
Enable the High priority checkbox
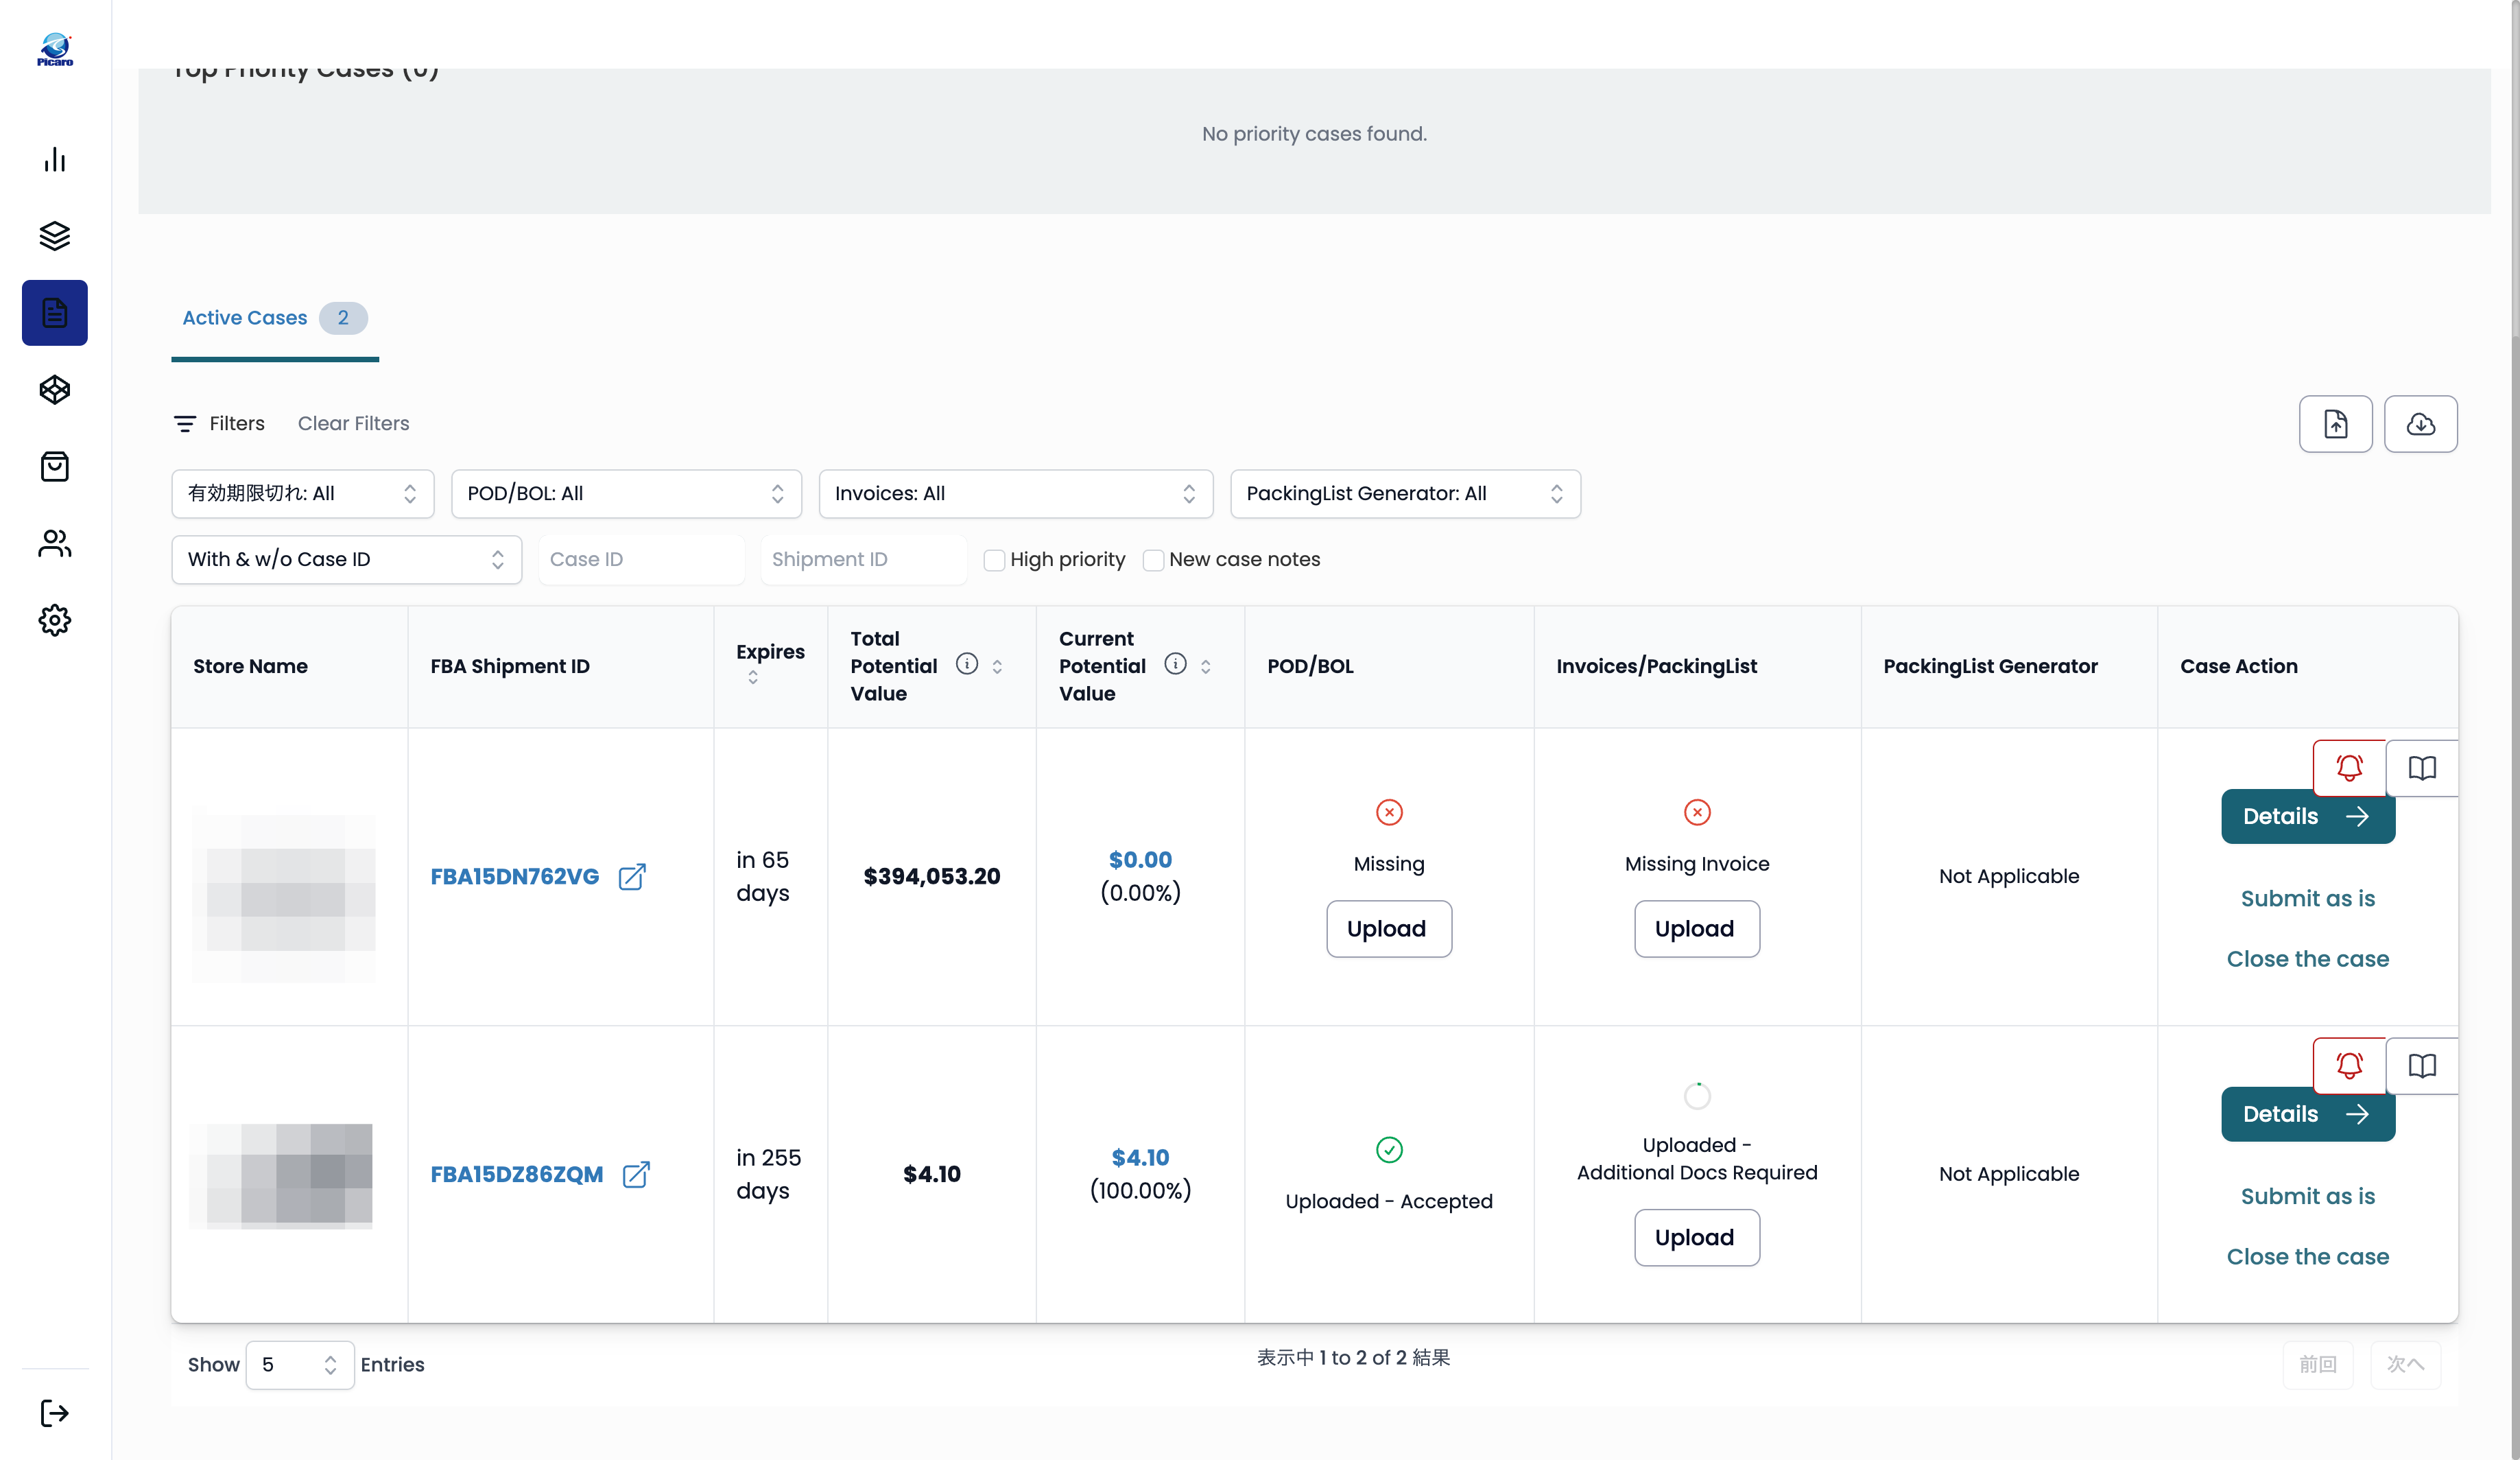[994, 560]
